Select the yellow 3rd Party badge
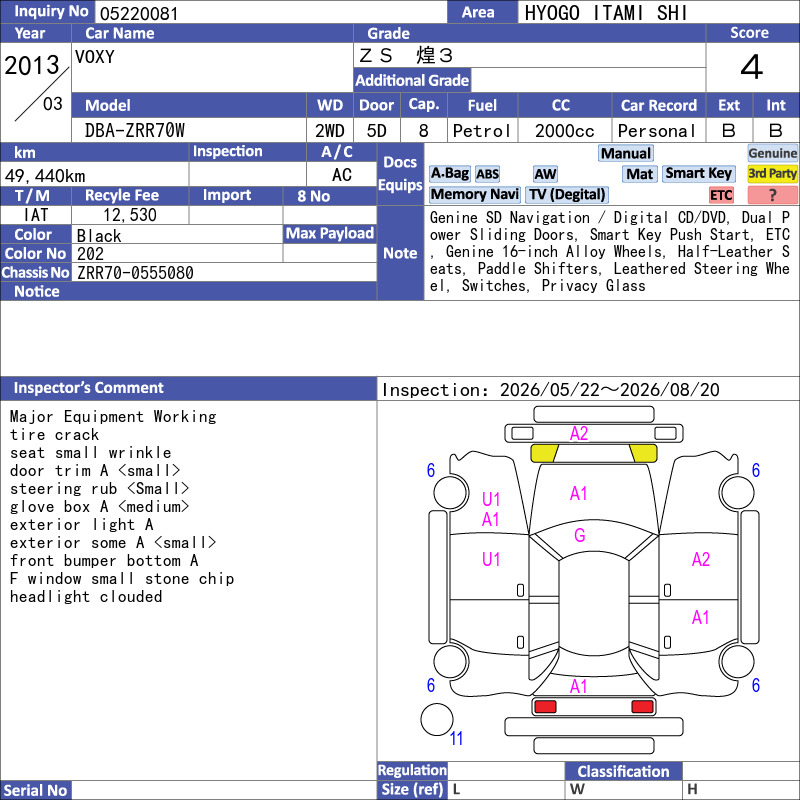 click(772, 174)
